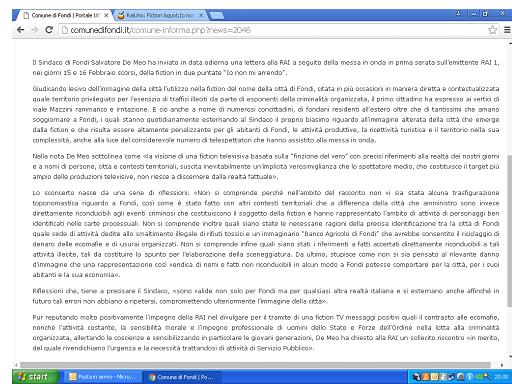Close the Raiuno Fiction tab
512x384 pixels.
201,15
